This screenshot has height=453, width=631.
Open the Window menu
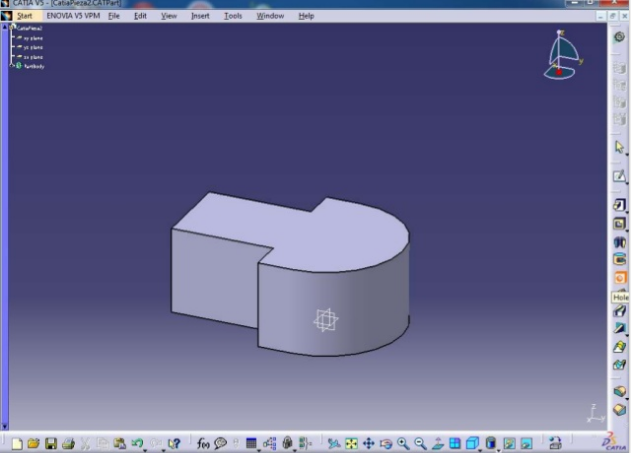pyautogui.click(x=270, y=16)
